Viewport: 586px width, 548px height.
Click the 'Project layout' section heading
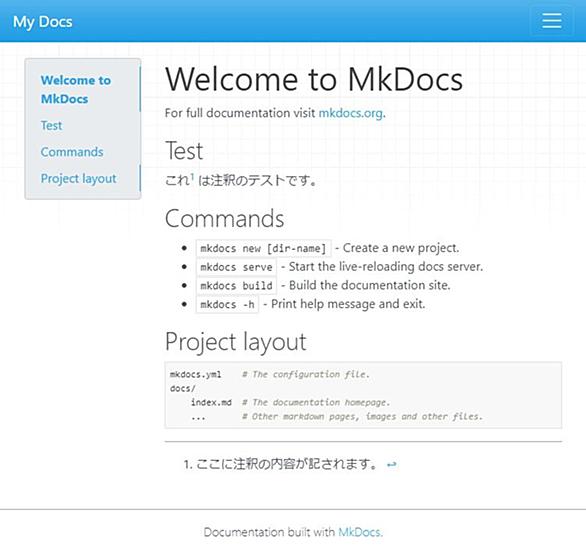[x=236, y=342]
